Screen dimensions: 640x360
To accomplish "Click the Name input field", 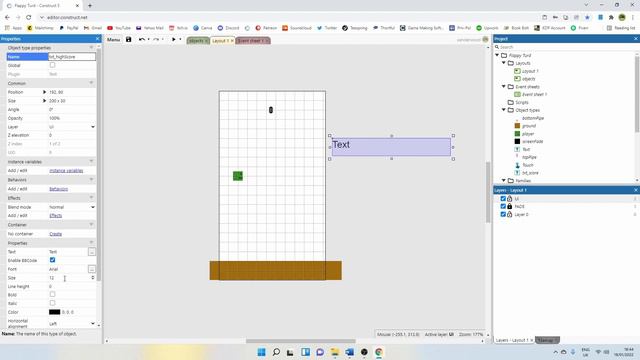I will (x=72, y=57).
